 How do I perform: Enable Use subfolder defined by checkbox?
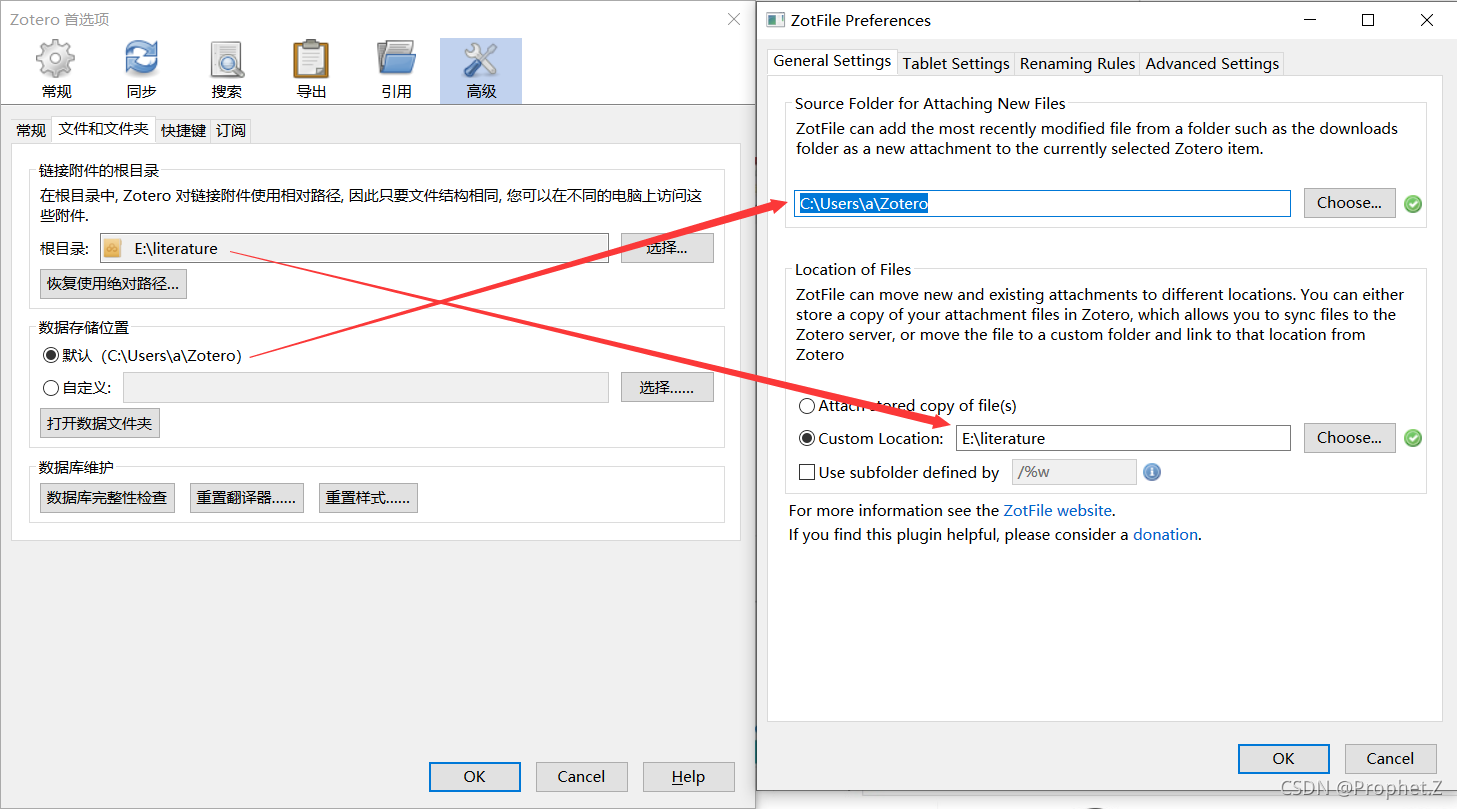pyautogui.click(x=807, y=472)
